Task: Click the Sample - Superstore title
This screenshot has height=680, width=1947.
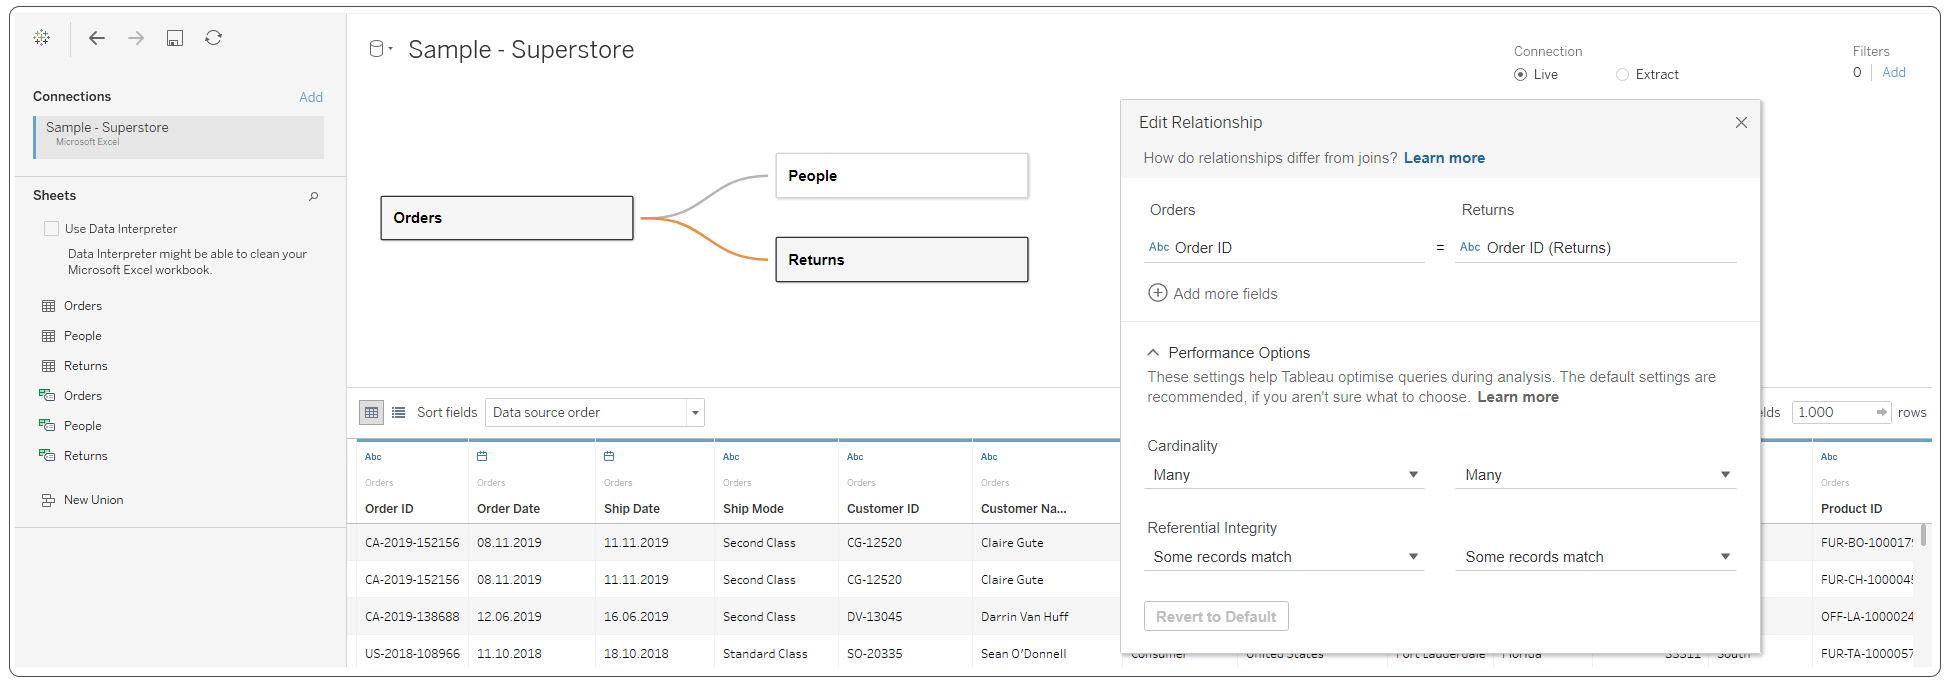Action: click(x=521, y=49)
